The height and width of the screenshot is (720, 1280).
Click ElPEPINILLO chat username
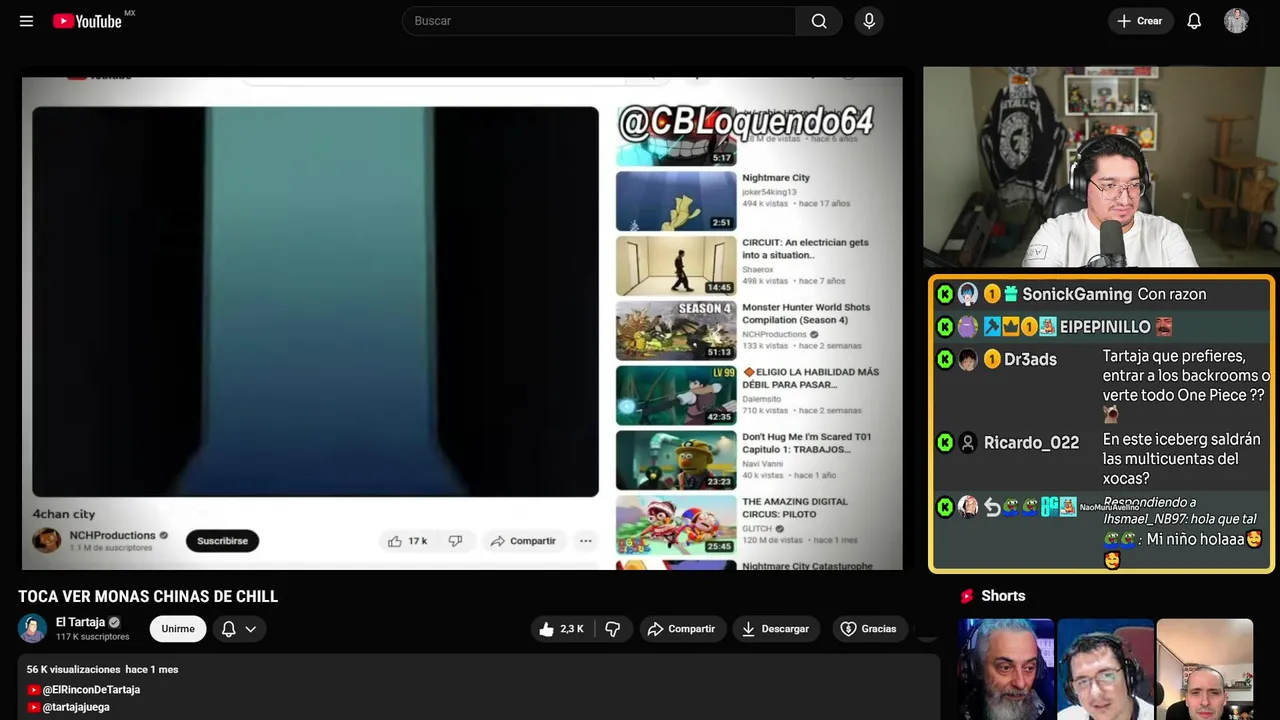(1105, 327)
